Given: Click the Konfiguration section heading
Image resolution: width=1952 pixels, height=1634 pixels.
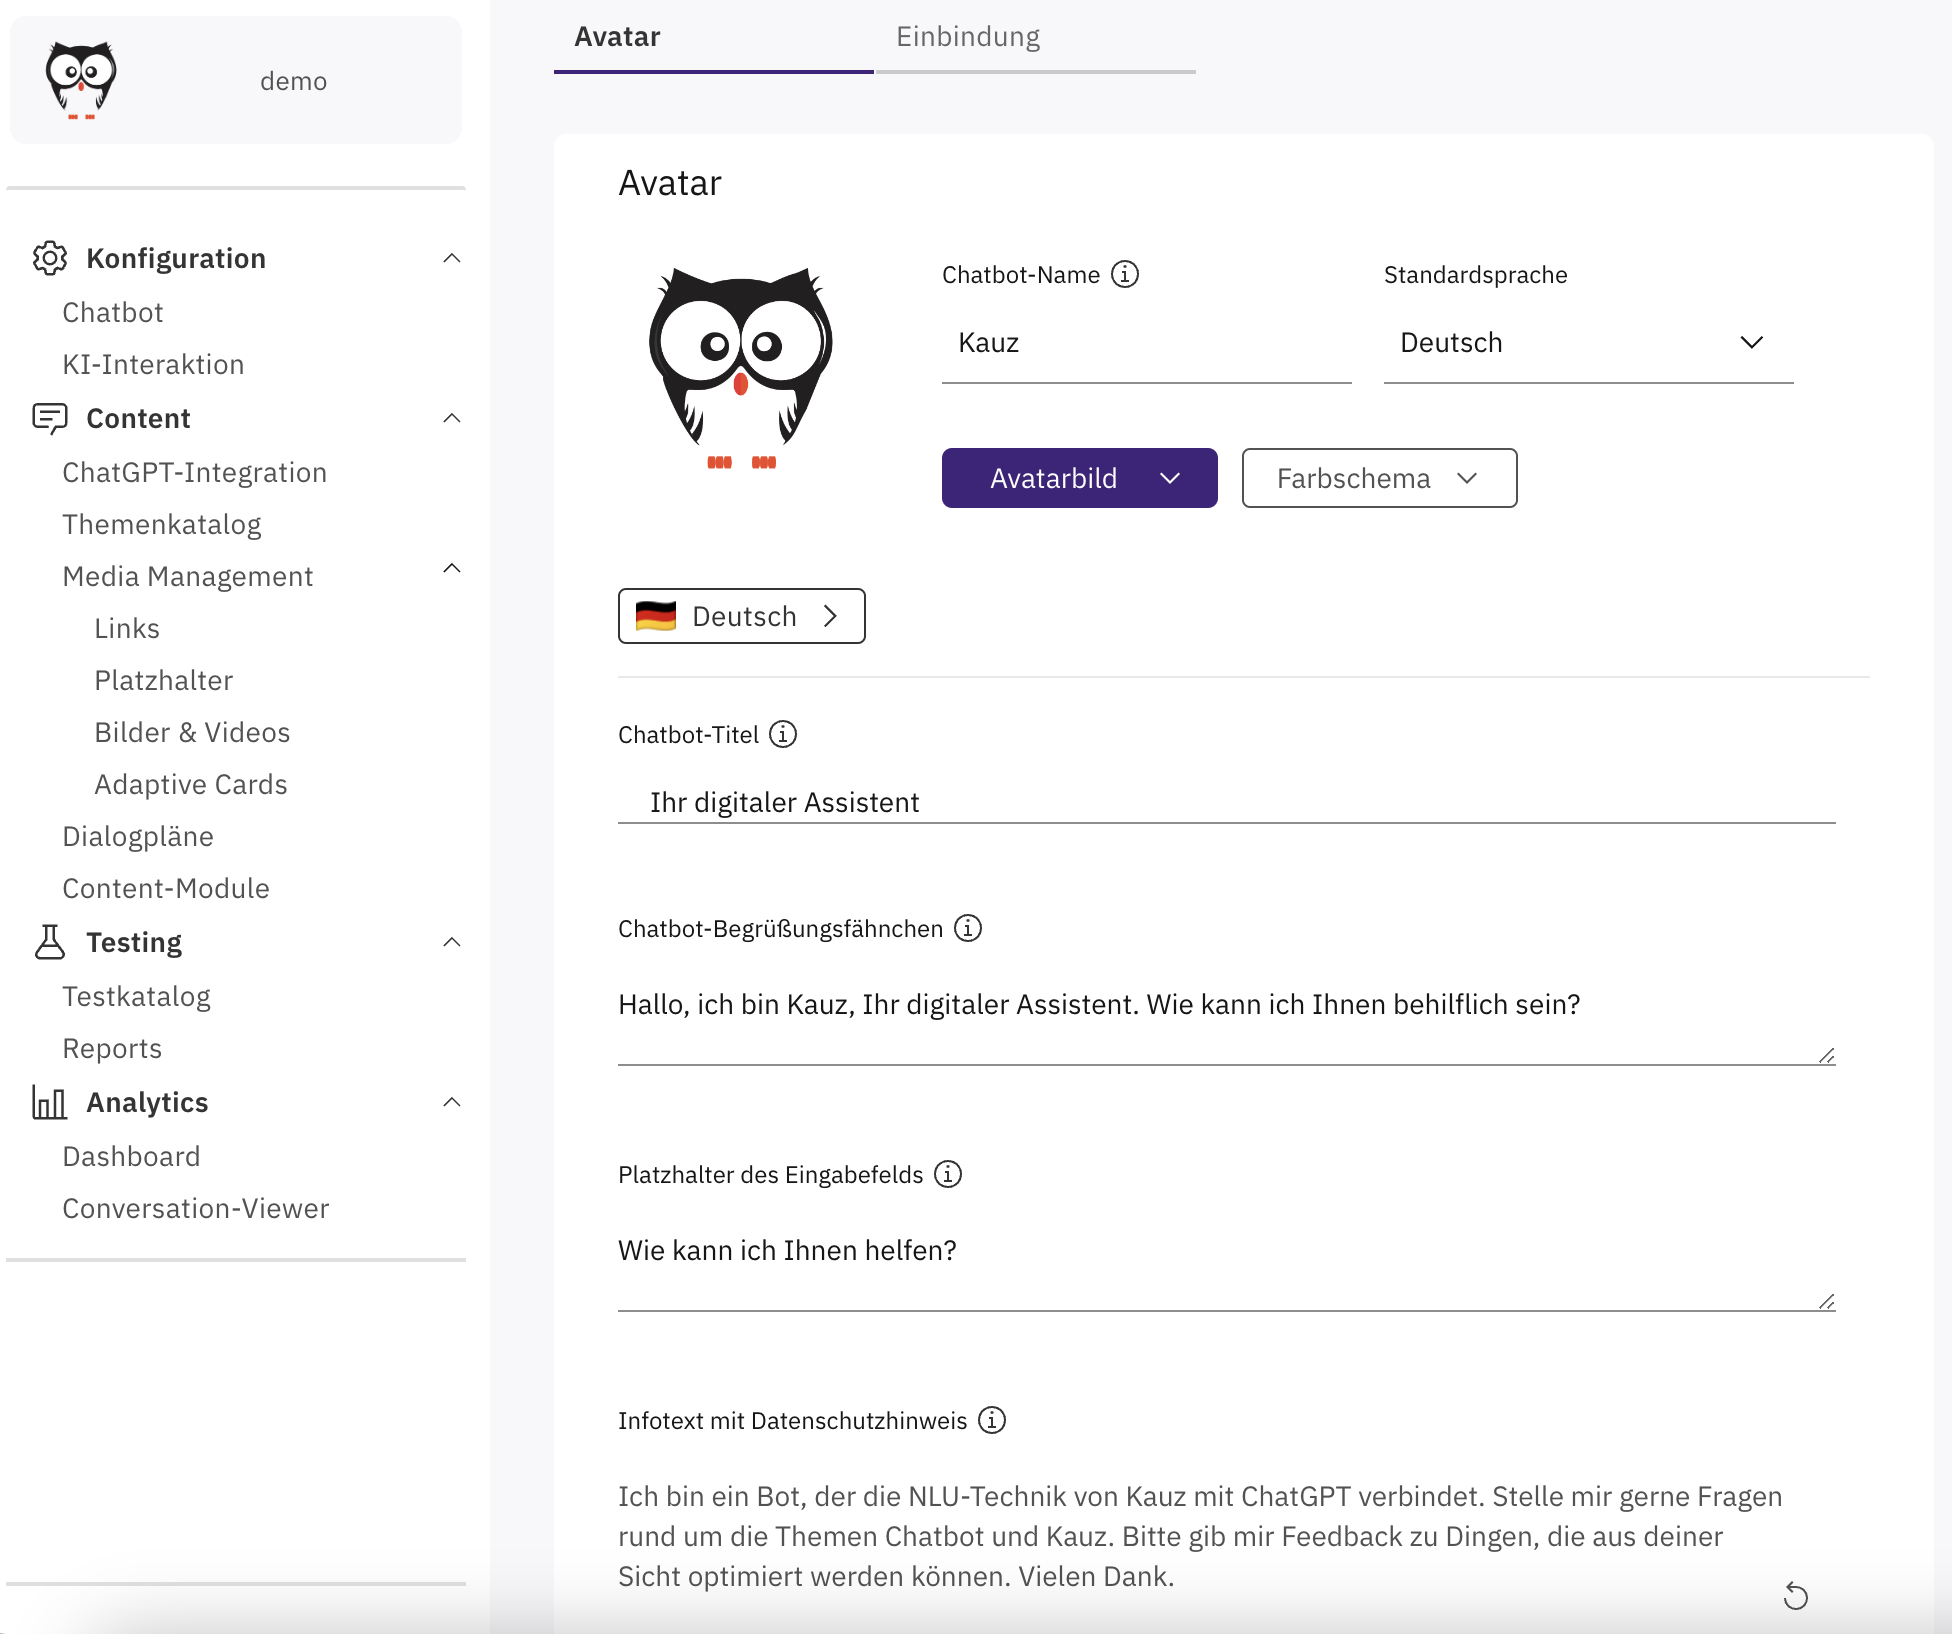Looking at the screenshot, I should pos(176,258).
